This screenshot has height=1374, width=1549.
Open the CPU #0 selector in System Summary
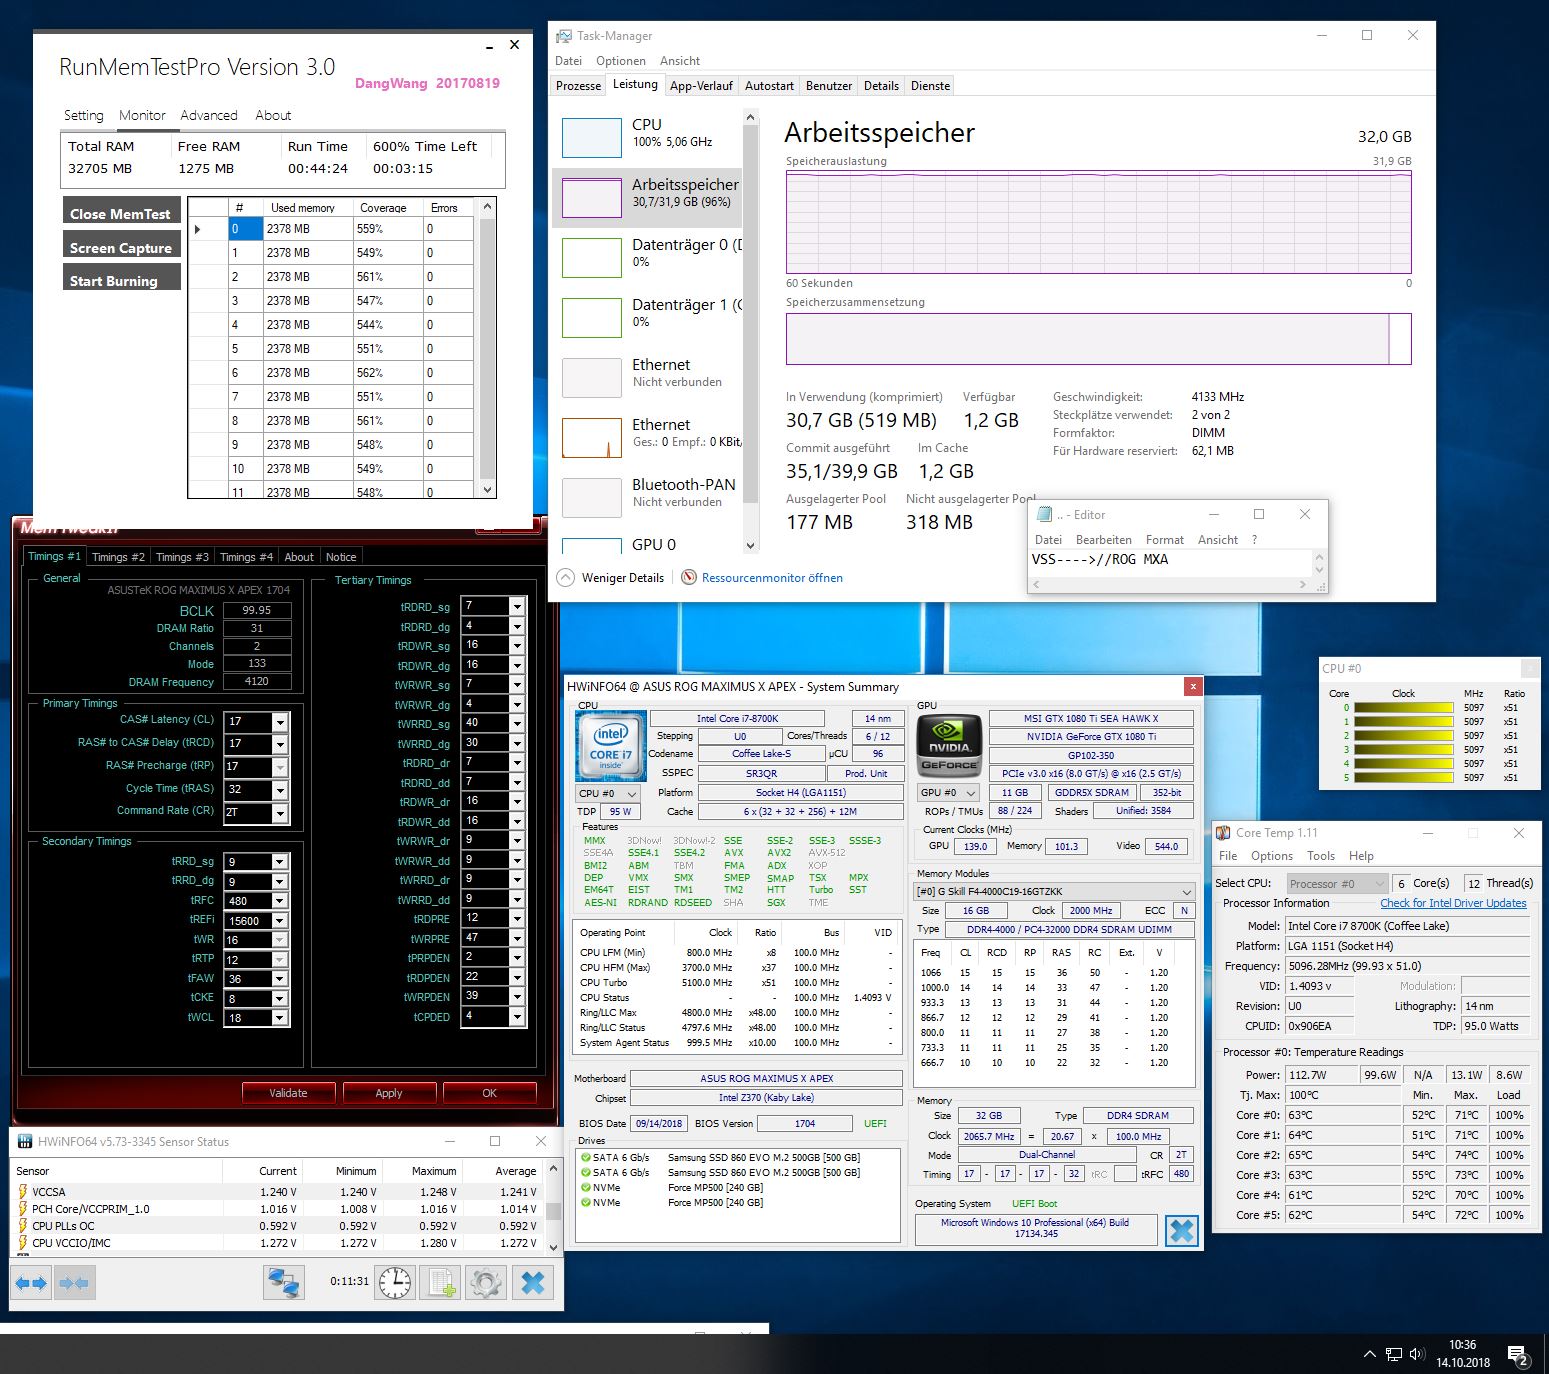(608, 793)
